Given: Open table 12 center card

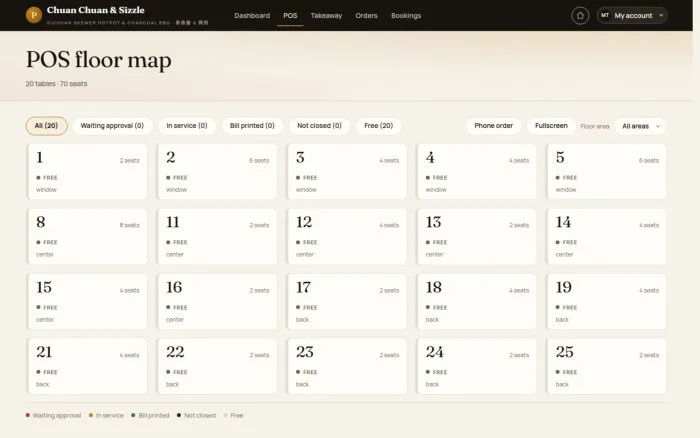Looking at the screenshot, I should (347, 236).
